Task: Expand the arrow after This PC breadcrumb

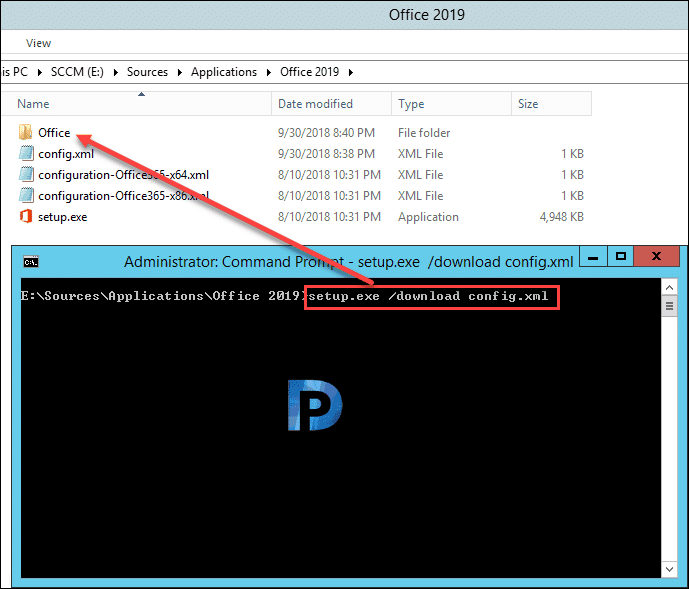Action: click(x=40, y=72)
